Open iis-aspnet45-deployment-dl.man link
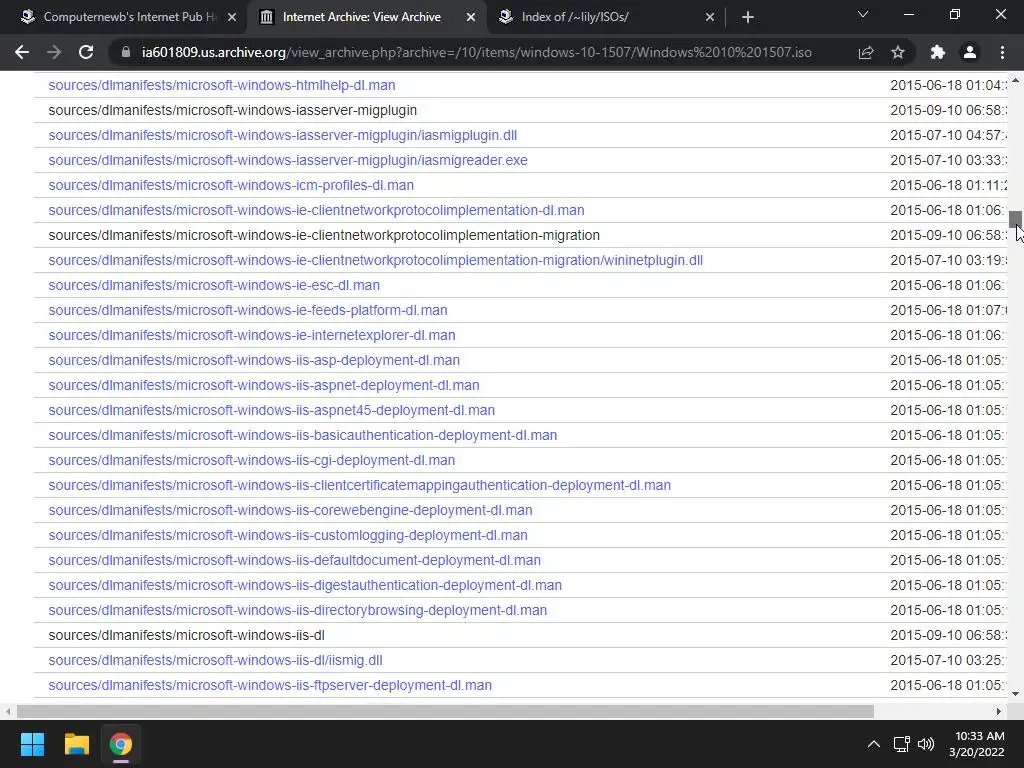1024x768 pixels. click(x=272, y=410)
